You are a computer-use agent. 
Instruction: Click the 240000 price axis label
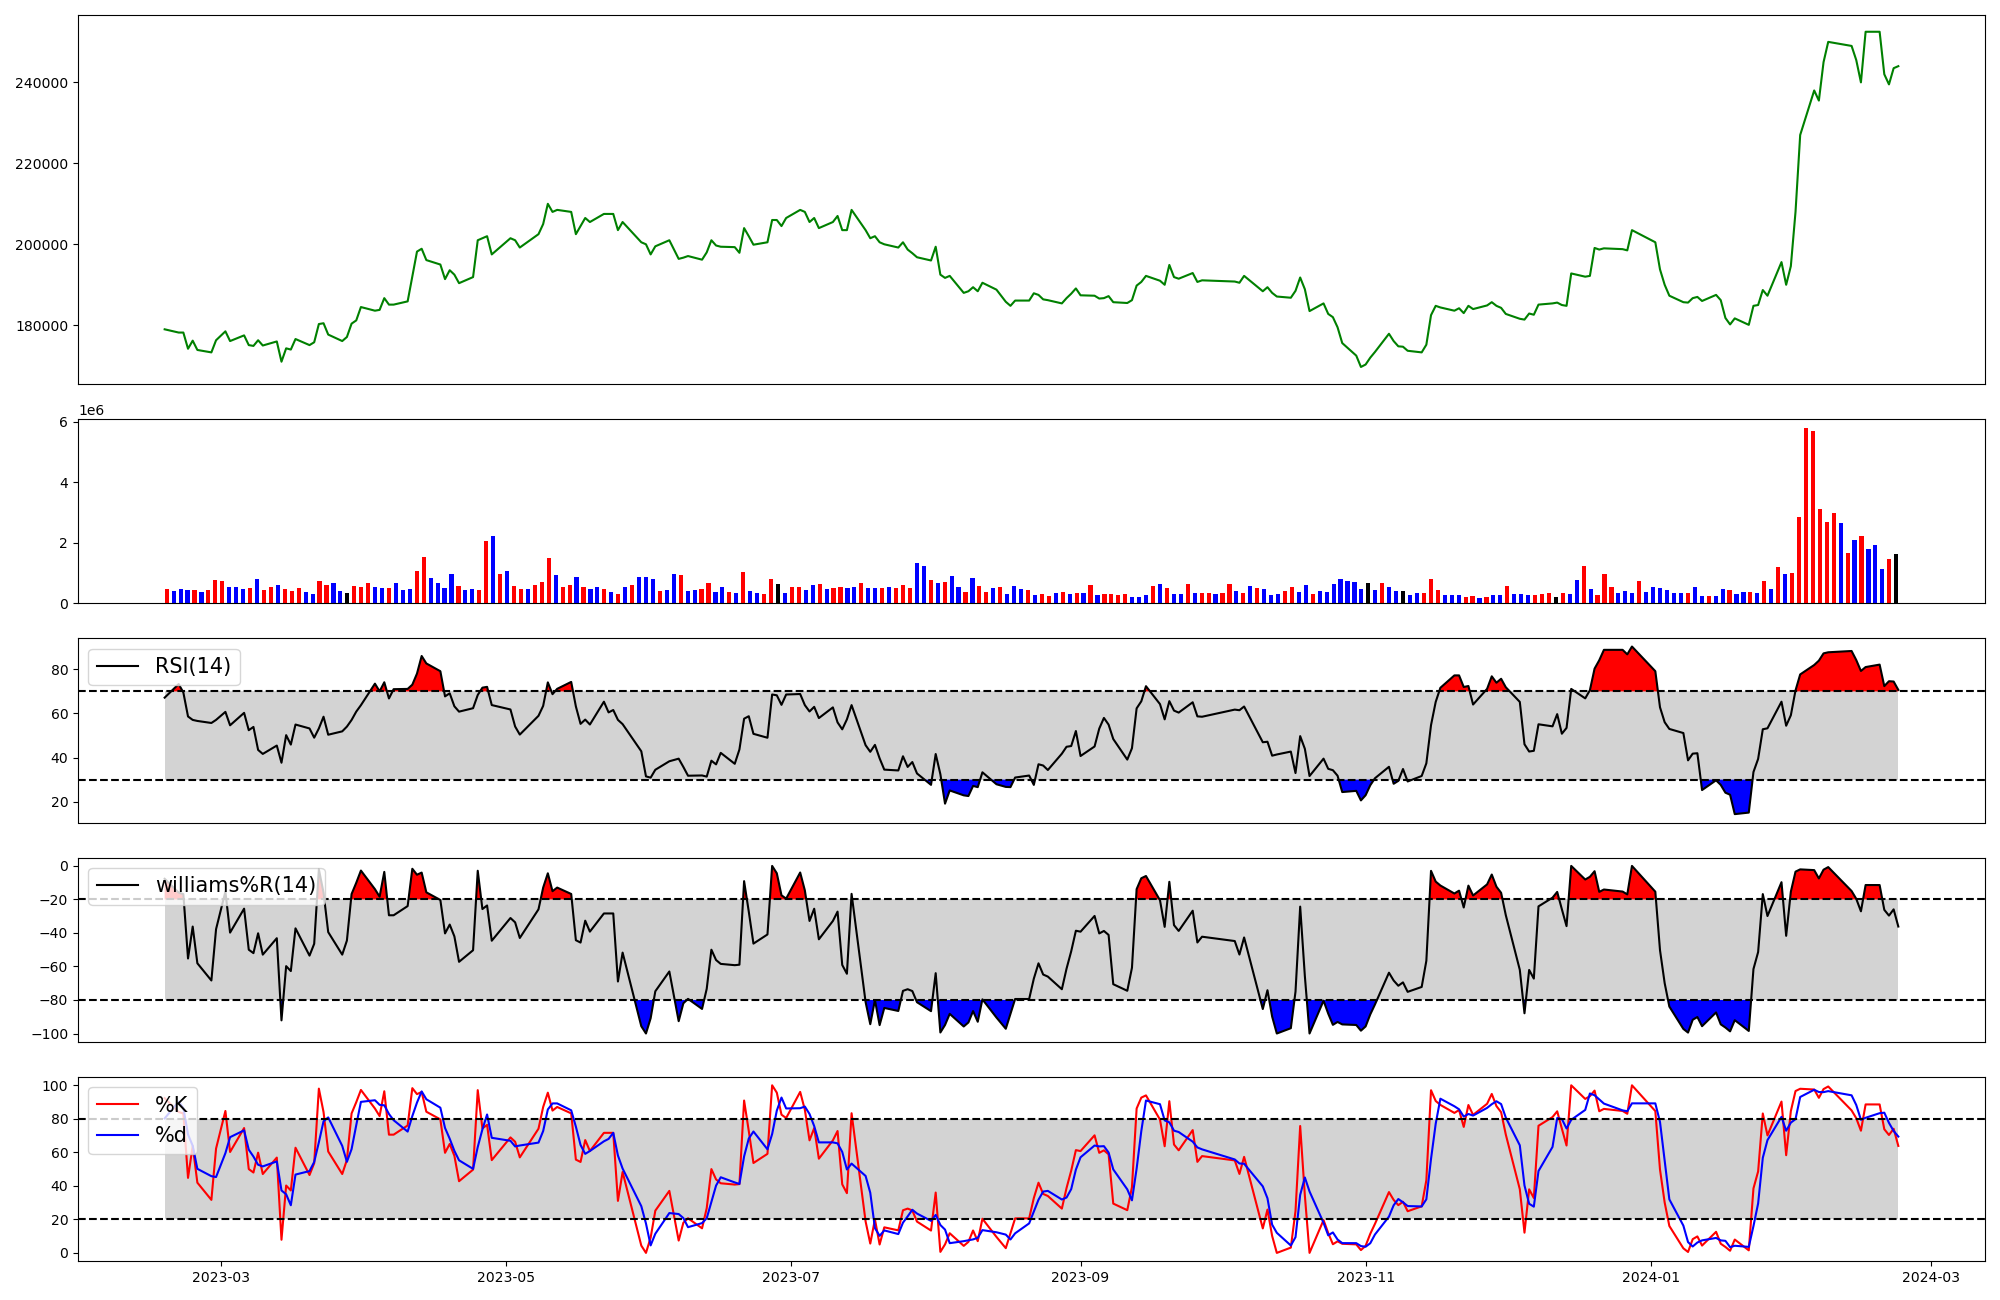coord(41,83)
